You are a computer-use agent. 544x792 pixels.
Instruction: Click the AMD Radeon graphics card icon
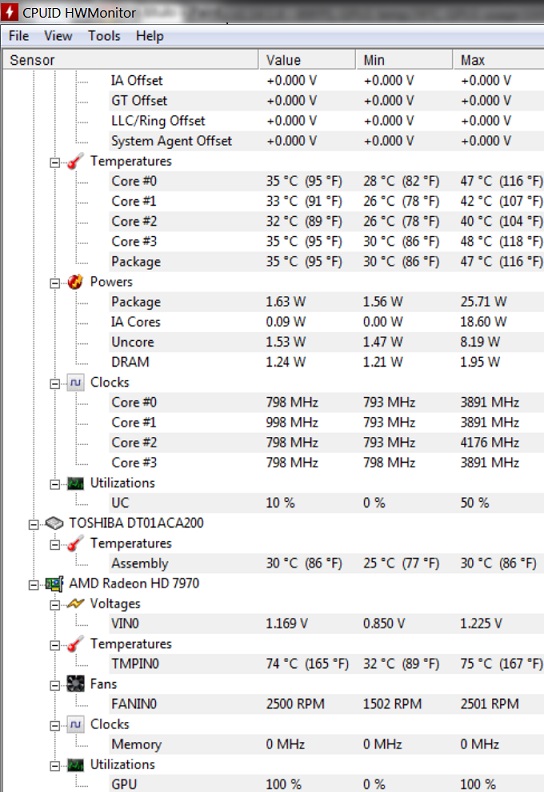tap(54, 584)
